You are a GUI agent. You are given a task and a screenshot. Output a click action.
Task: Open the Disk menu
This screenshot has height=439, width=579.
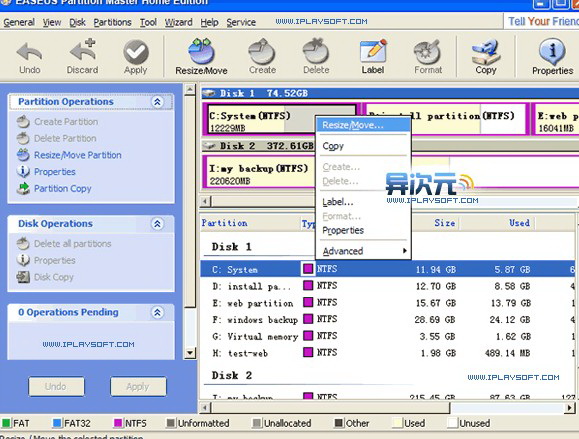coord(77,23)
